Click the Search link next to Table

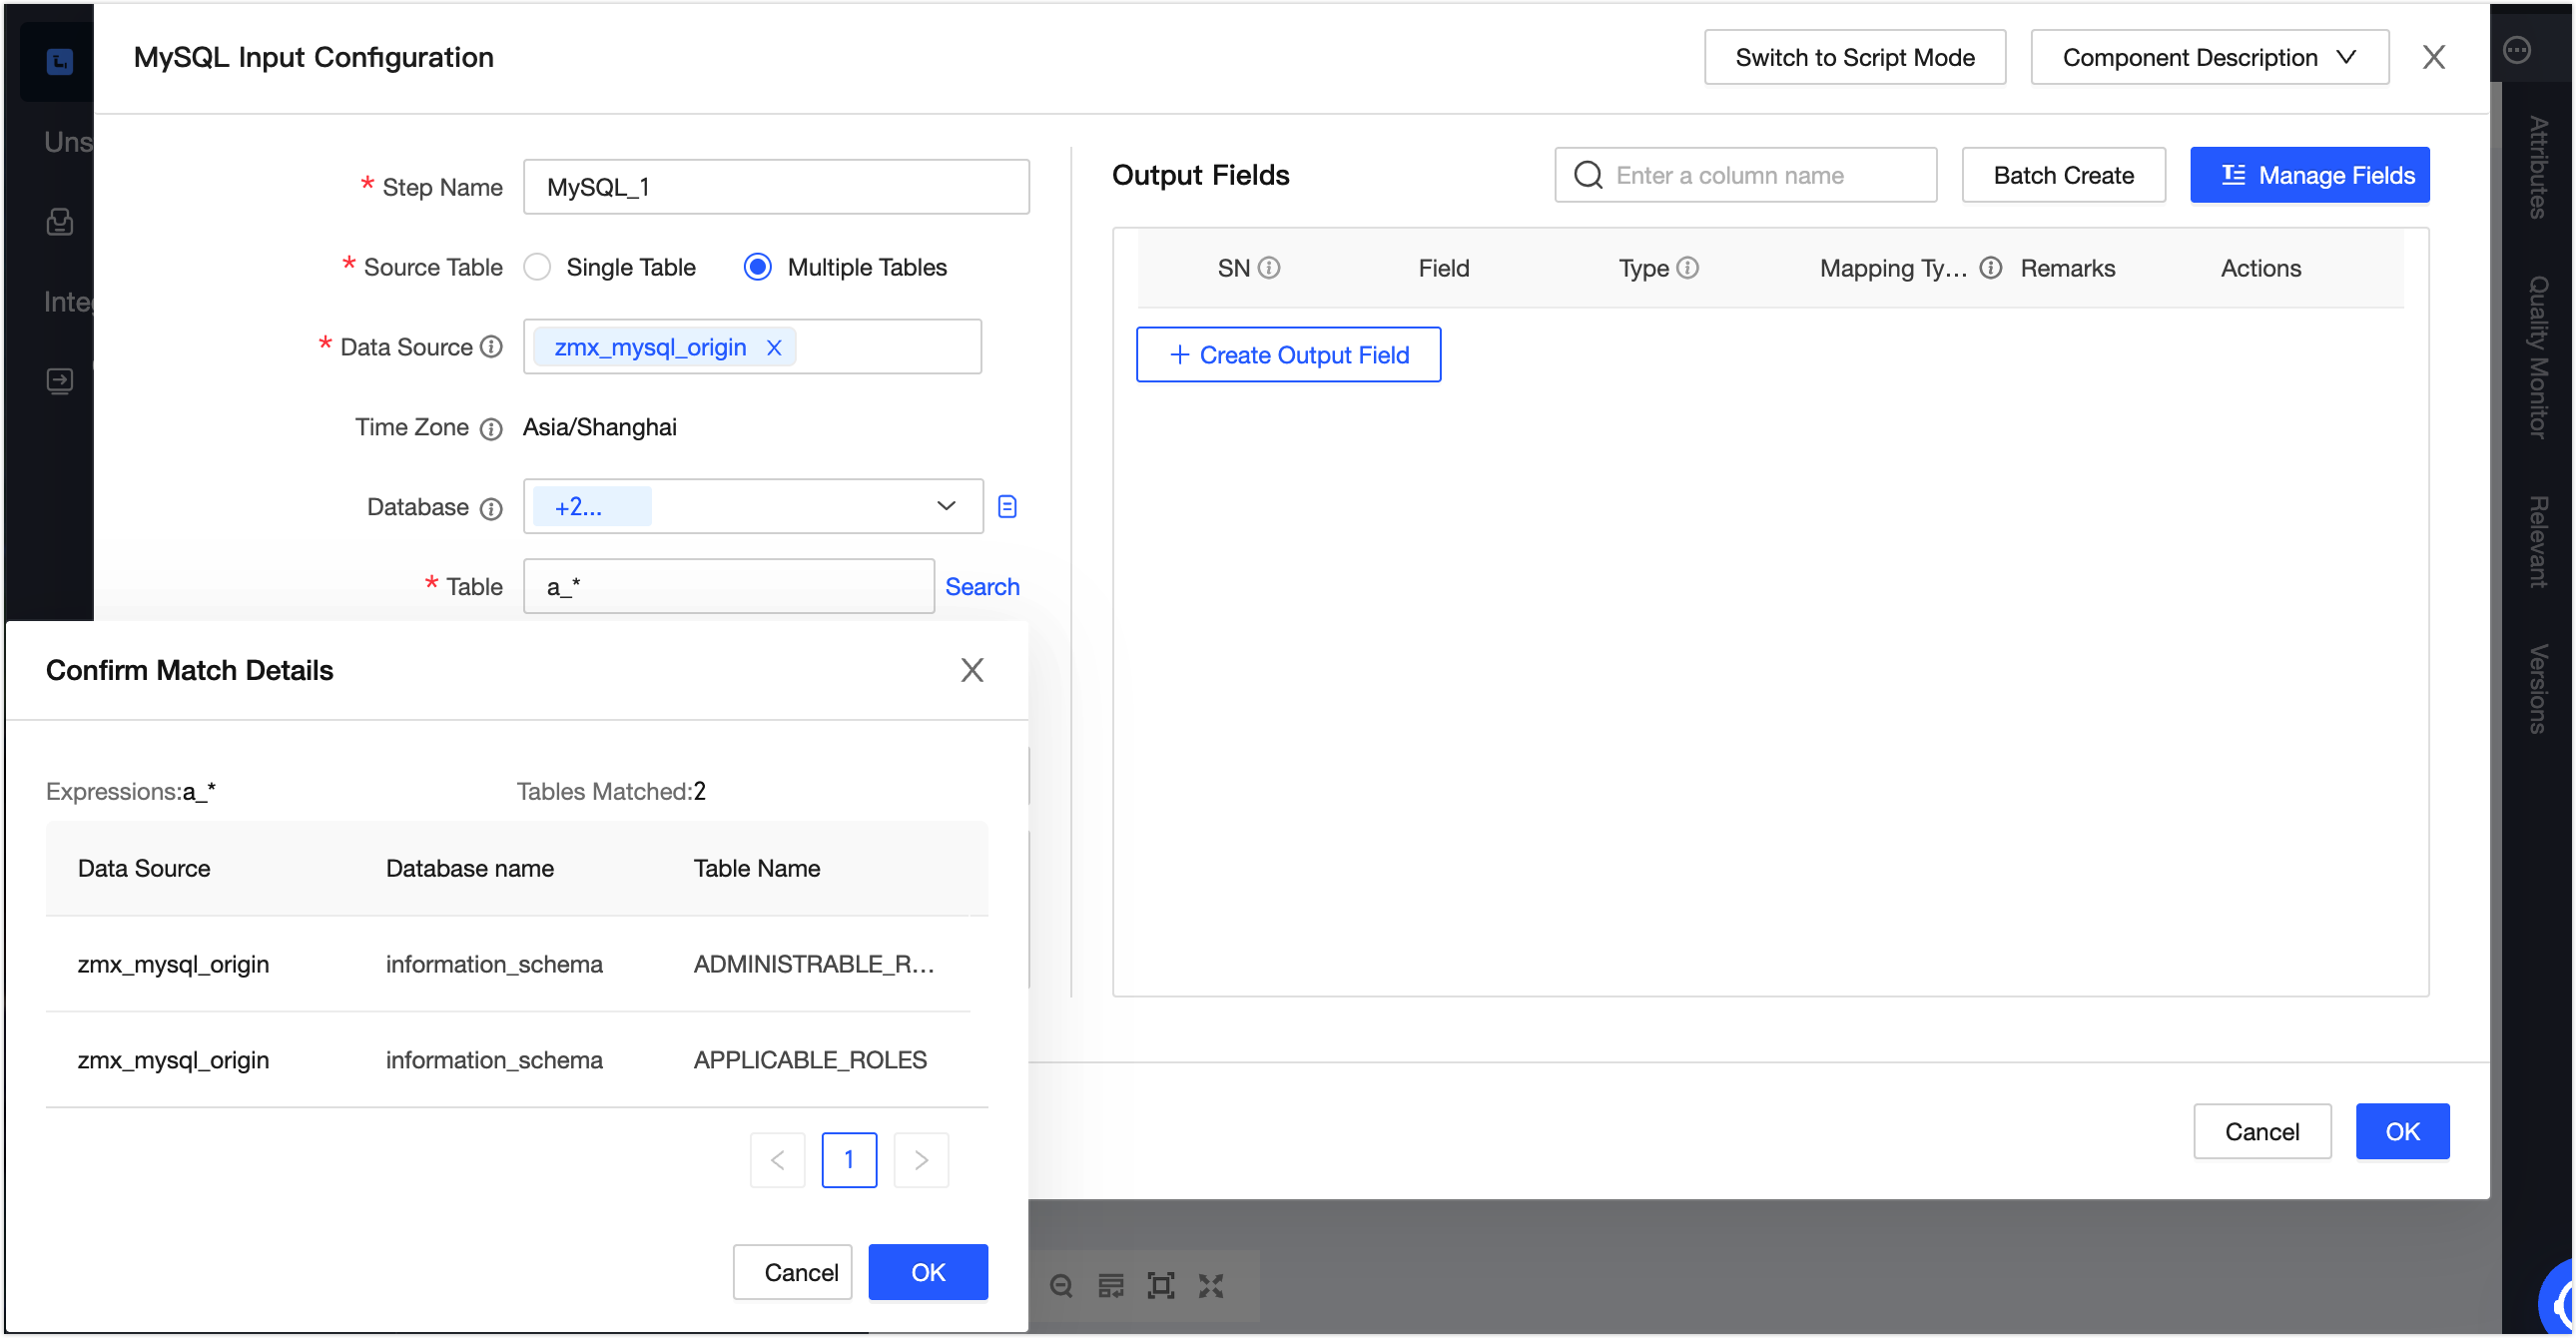coord(982,587)
